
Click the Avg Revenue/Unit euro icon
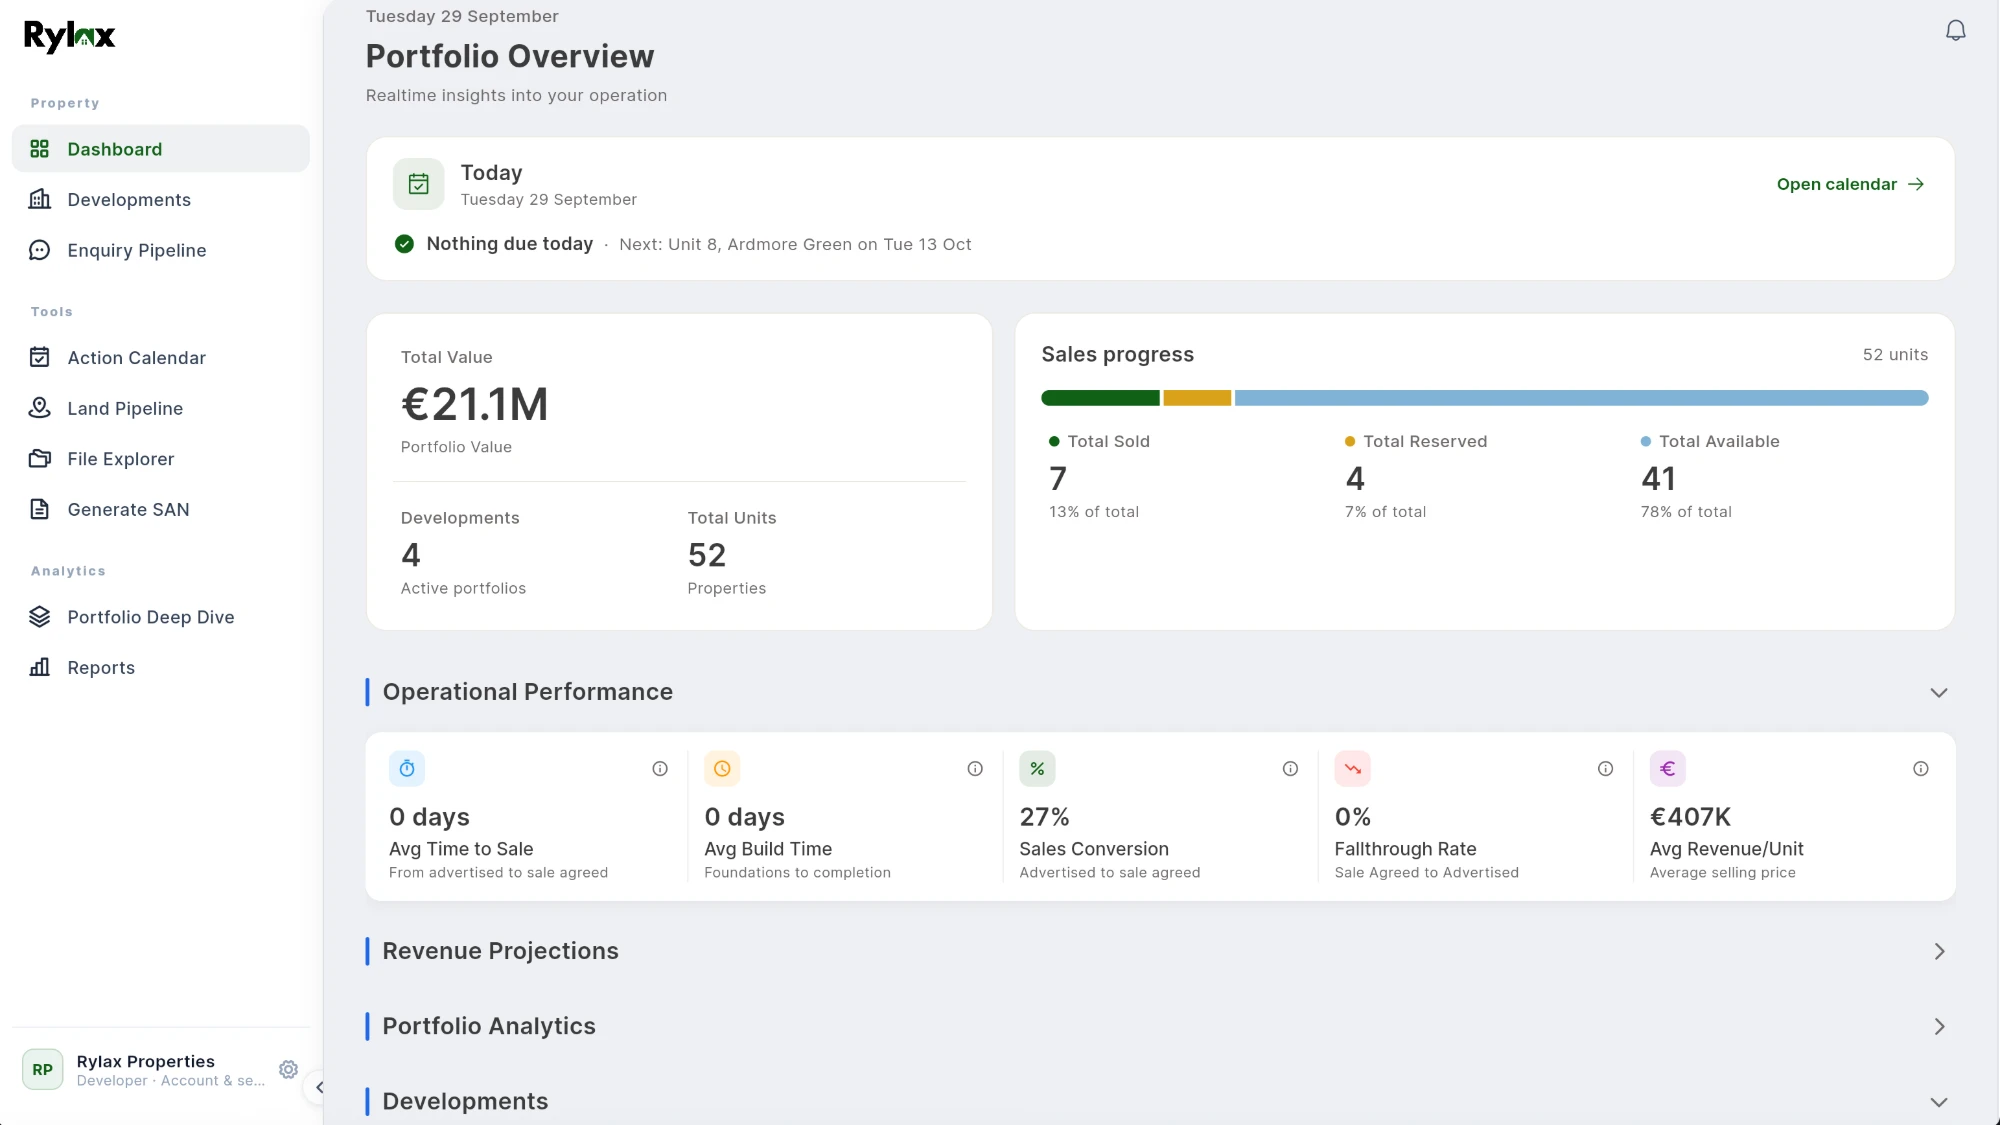(x=1667, y=769)
